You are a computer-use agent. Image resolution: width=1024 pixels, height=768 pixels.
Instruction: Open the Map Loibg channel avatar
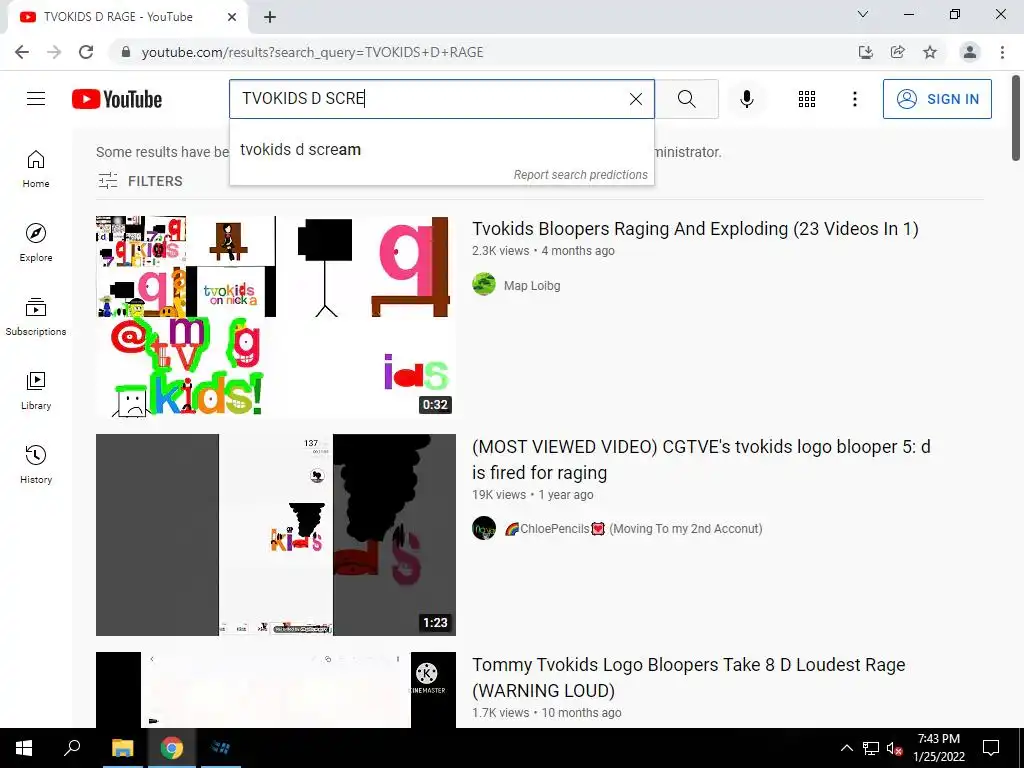point(484,285)
